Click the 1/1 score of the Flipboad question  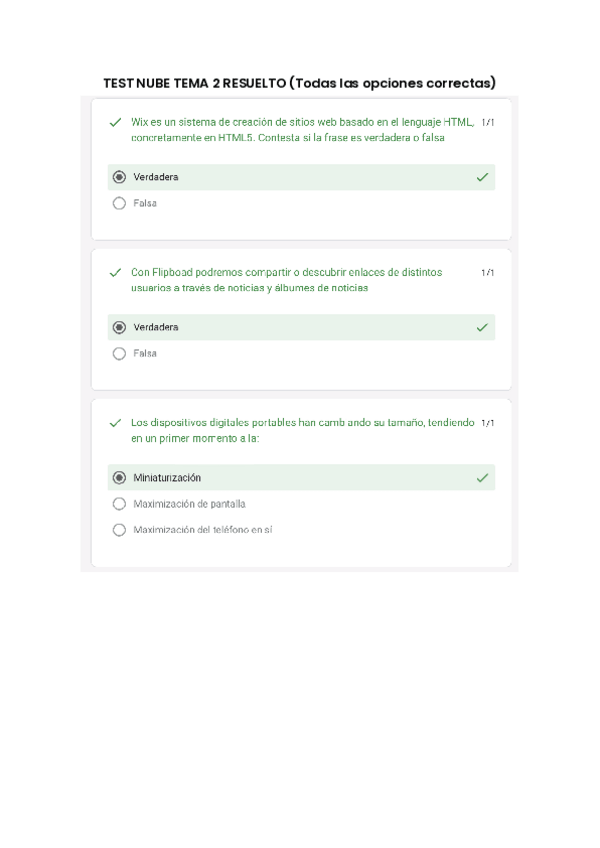(488, 272)
